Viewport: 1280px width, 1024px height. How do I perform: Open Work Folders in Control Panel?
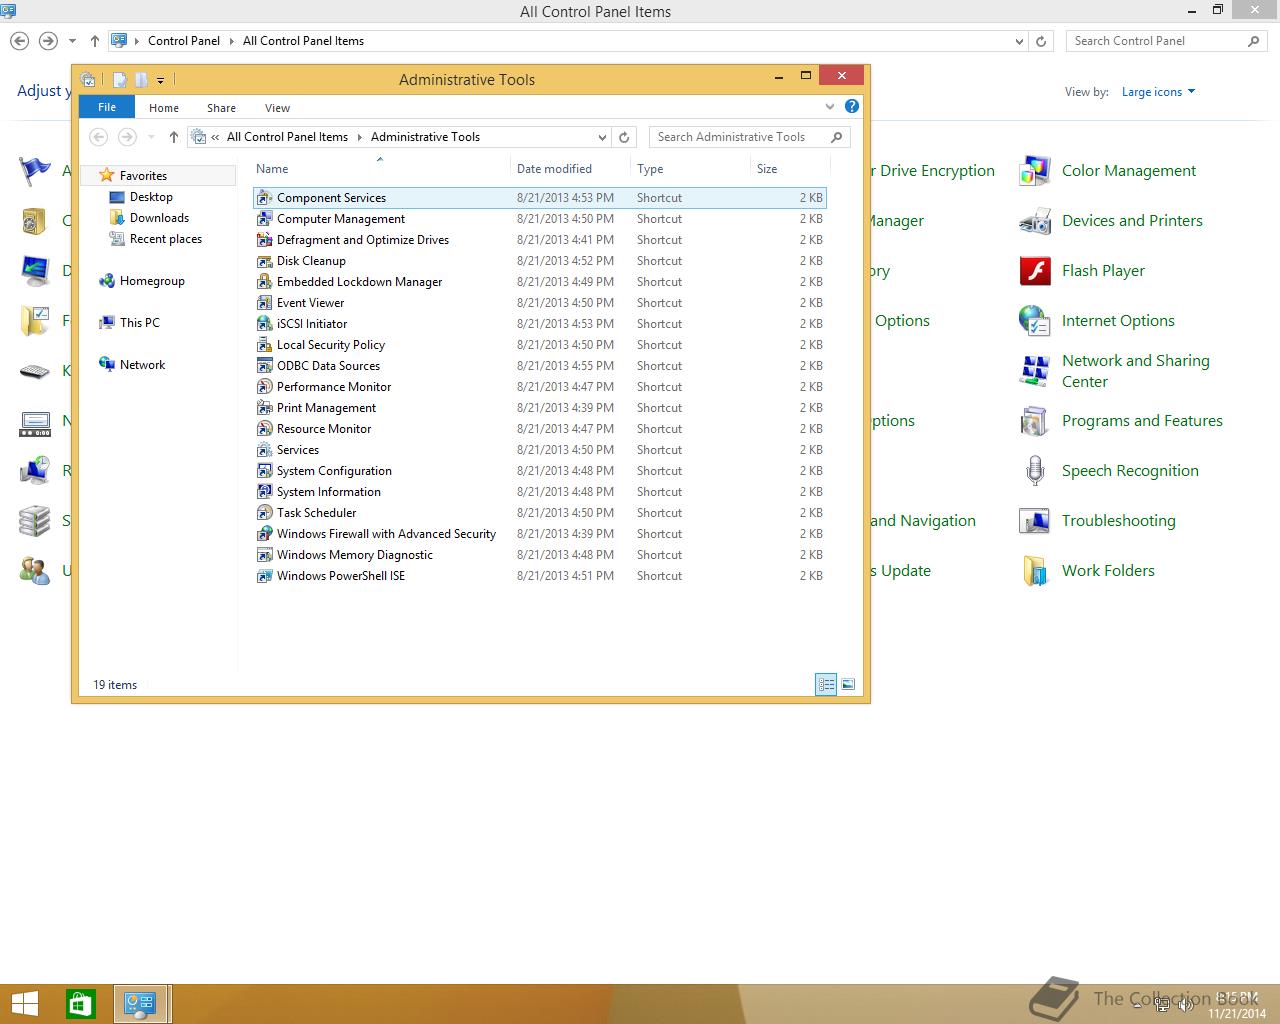coord(1108,571)
